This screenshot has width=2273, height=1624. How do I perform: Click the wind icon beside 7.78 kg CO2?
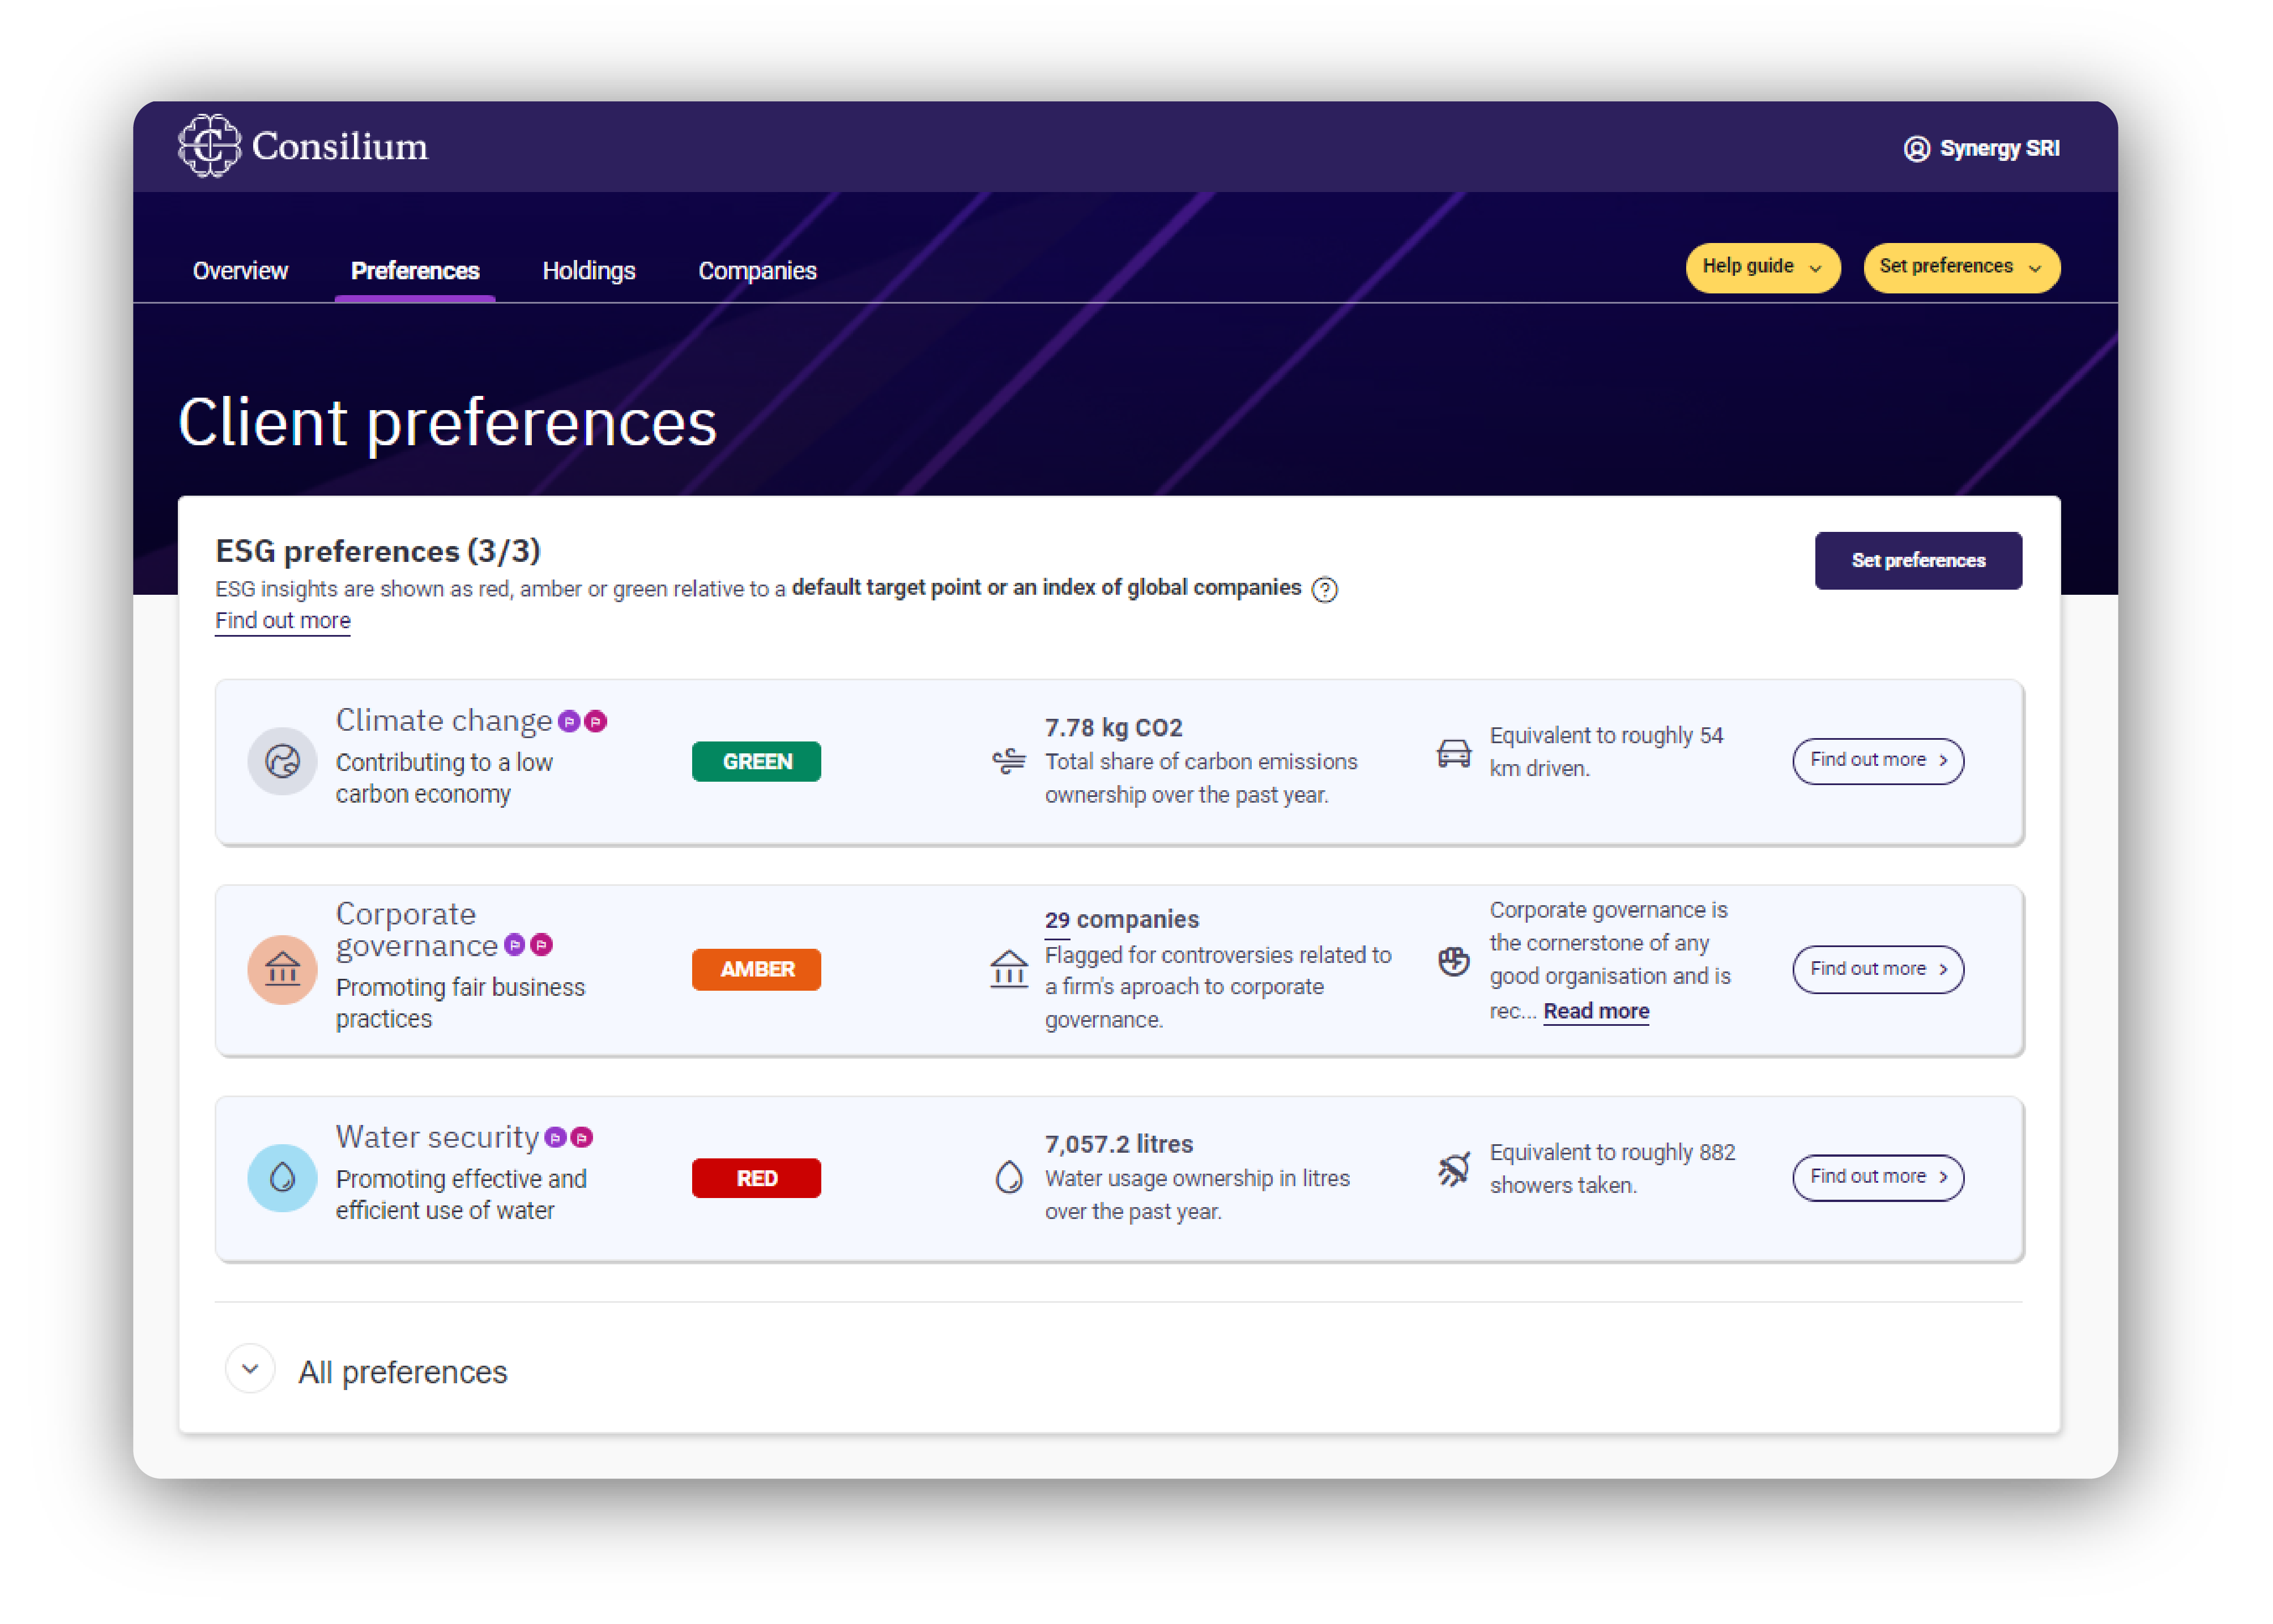pos(1008,761)
